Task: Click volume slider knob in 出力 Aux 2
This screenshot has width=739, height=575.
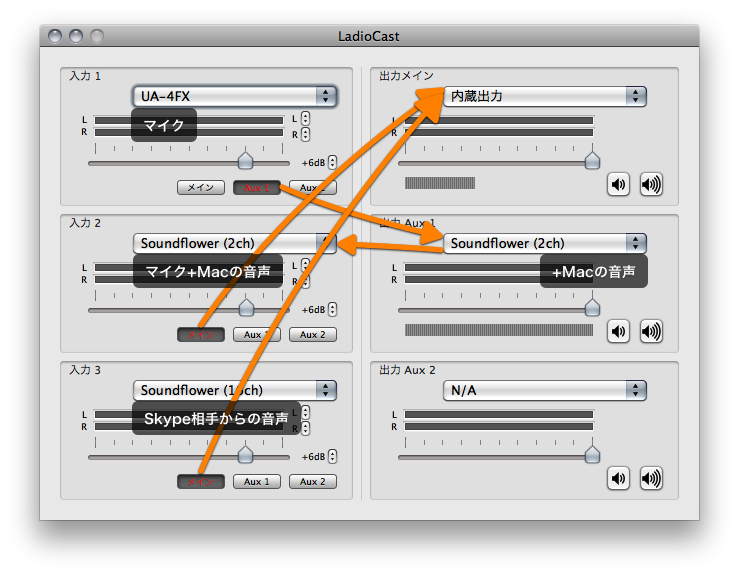Action: 592,454
